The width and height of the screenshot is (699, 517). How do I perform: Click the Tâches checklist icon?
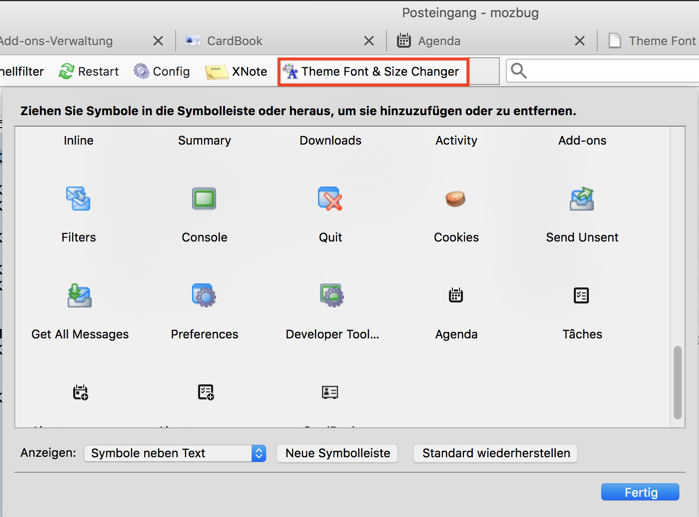pos(582,296)
